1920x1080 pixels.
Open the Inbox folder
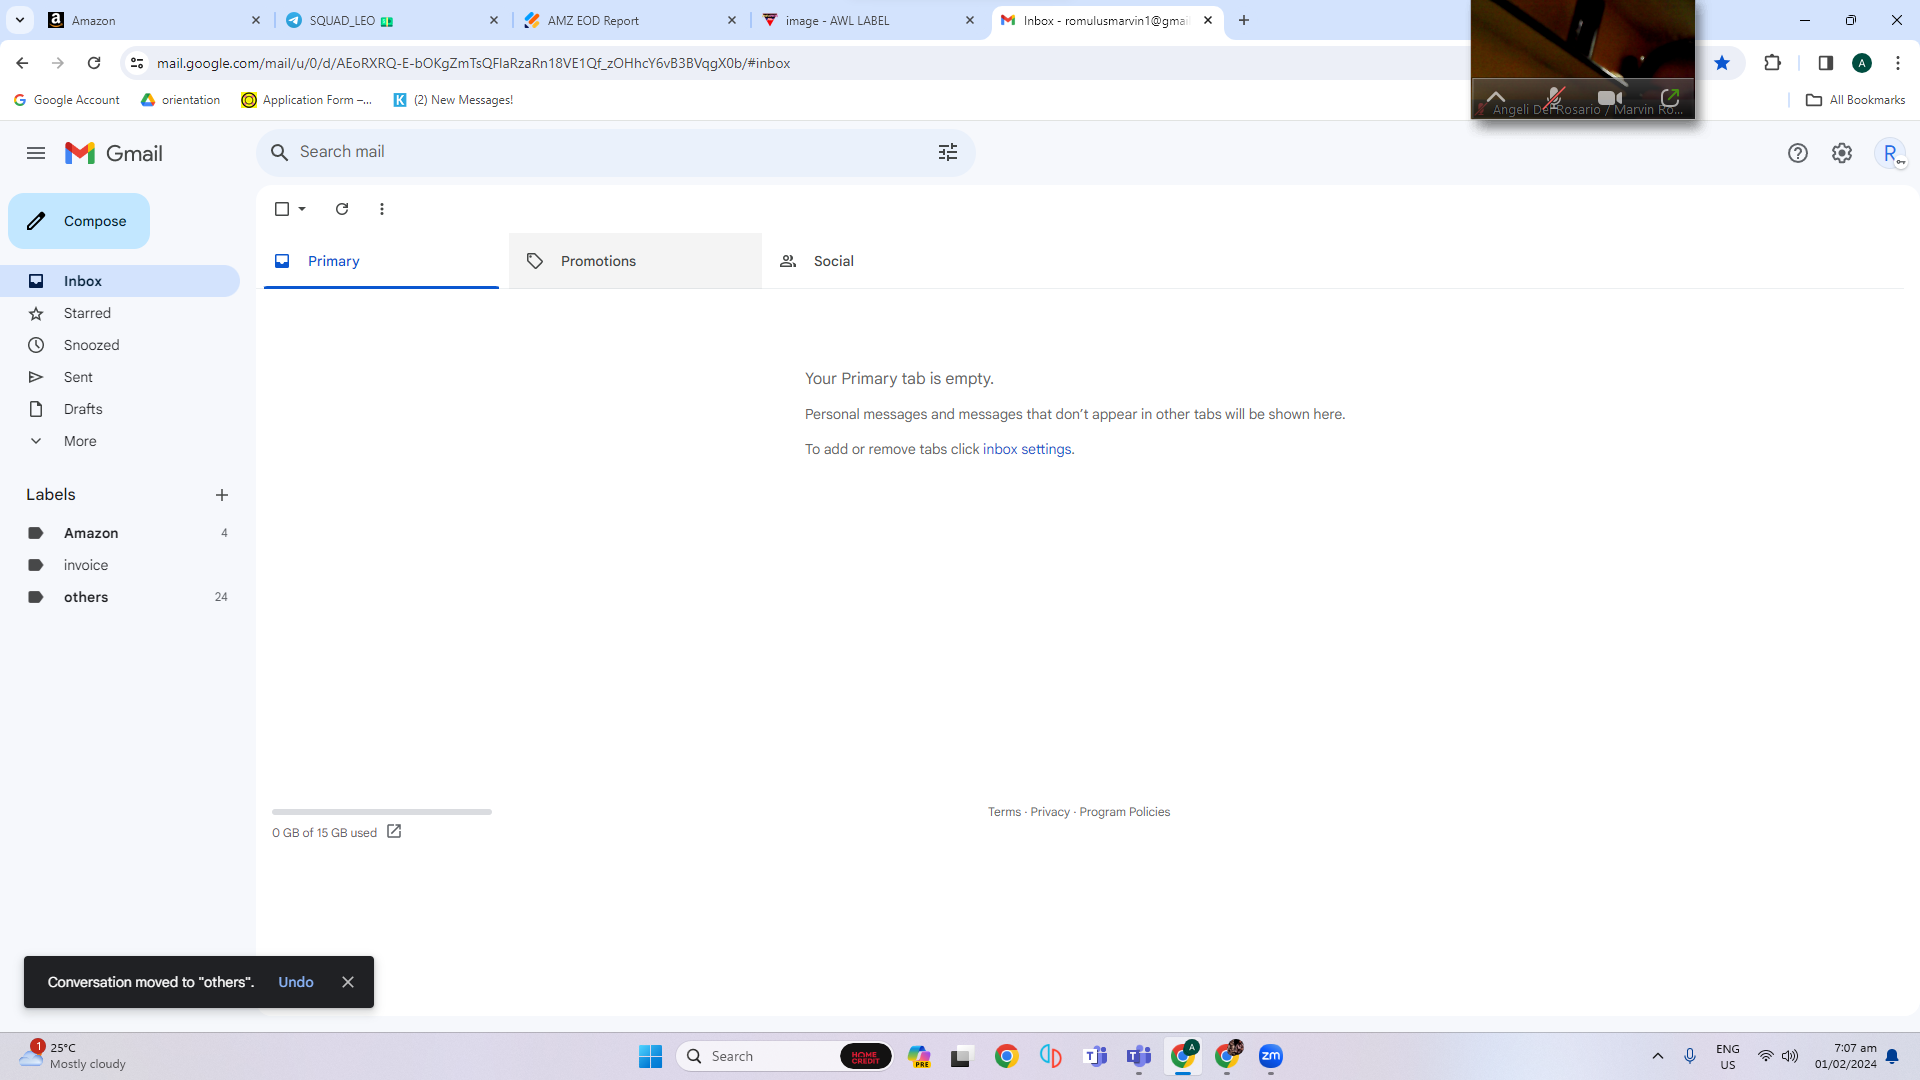120,281
